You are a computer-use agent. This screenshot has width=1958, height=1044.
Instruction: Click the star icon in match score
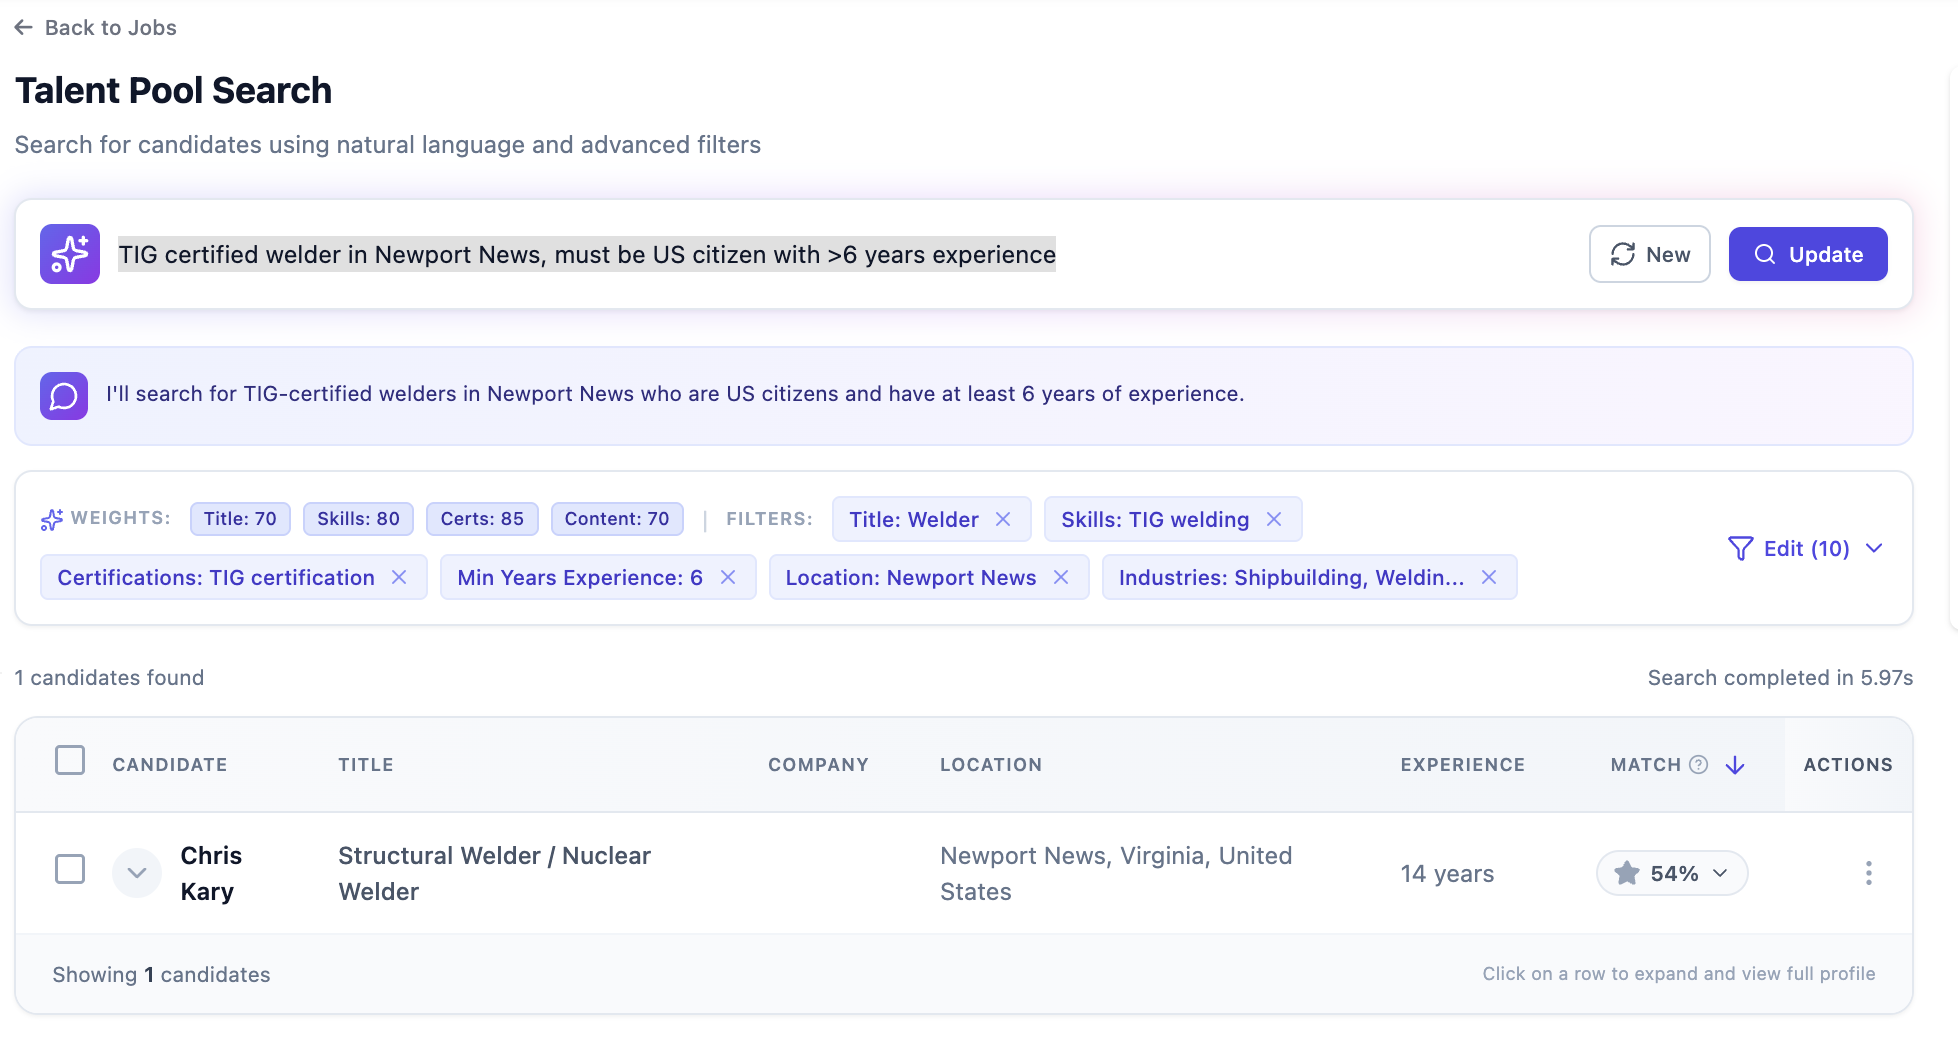click(x=1627, y=873)
